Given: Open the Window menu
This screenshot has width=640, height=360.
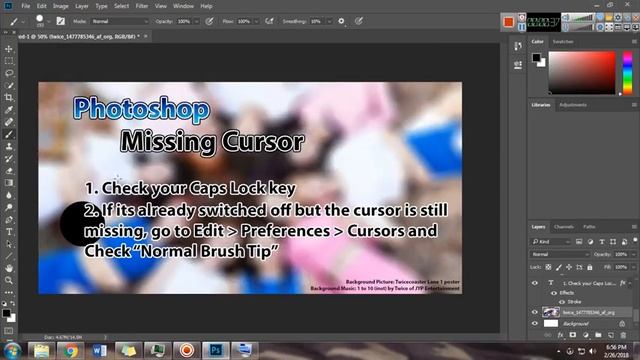Looking at the screenshot, I should (x=183, y=6).
